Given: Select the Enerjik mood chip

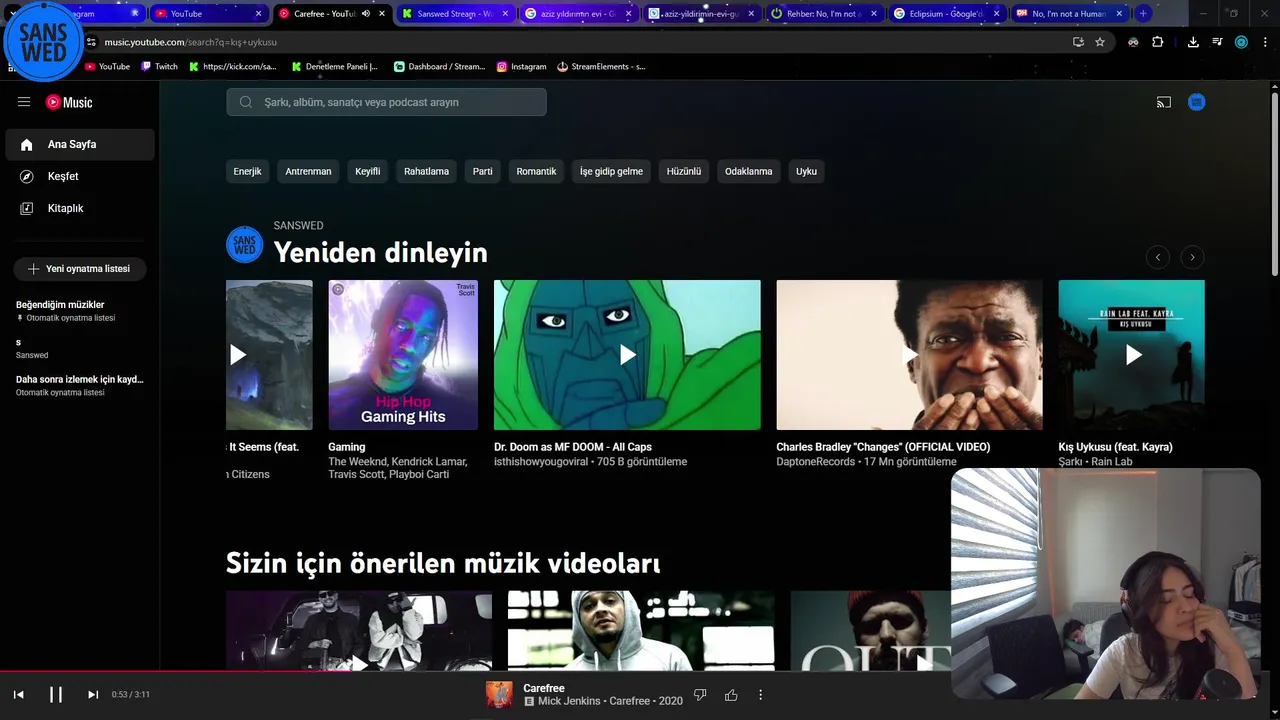Looking at the screenshot, I should [247, 171].
